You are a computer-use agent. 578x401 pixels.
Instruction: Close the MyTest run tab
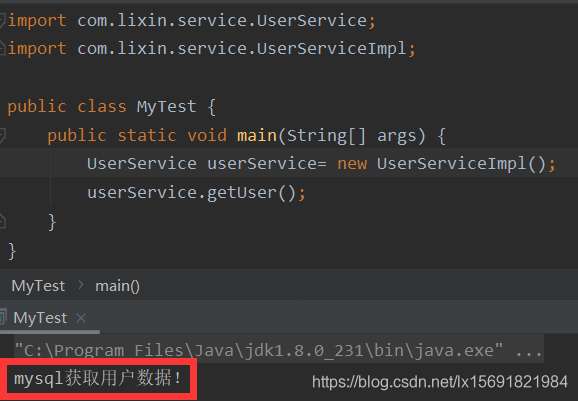coord(81,318)
